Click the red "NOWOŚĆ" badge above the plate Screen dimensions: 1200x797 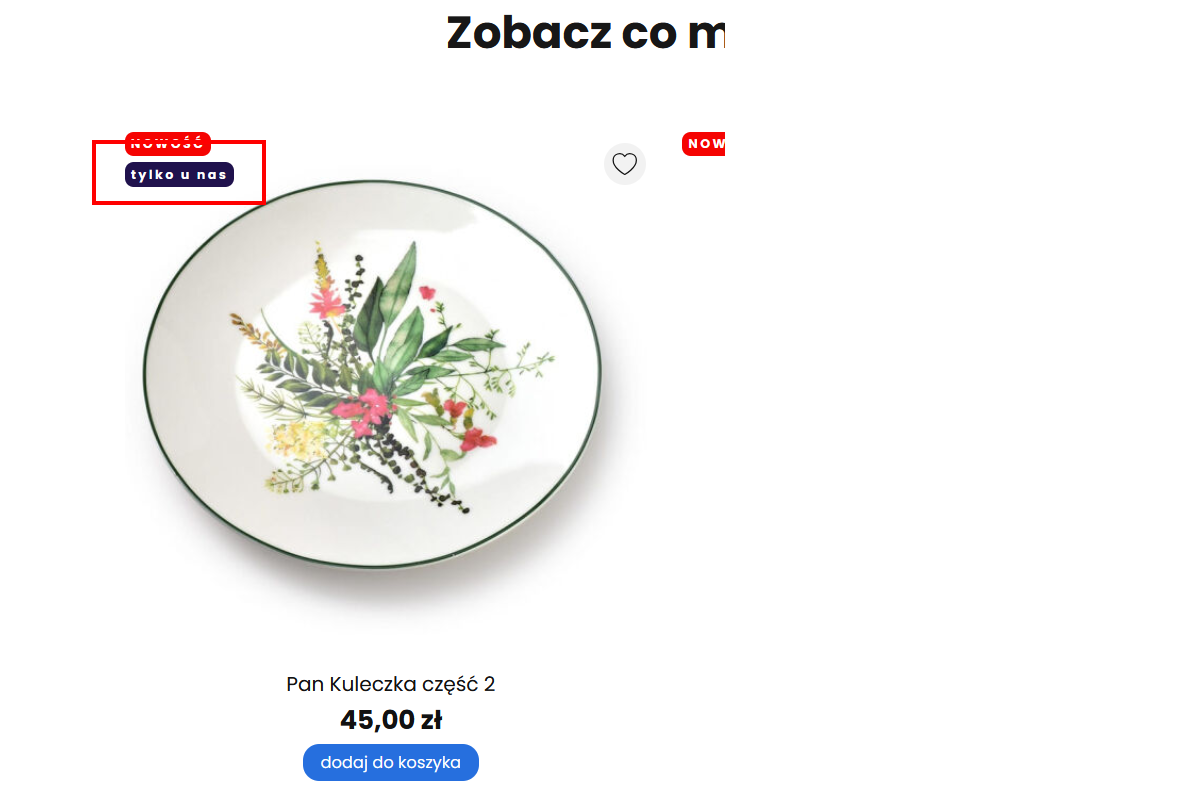[x=167, y=144]
